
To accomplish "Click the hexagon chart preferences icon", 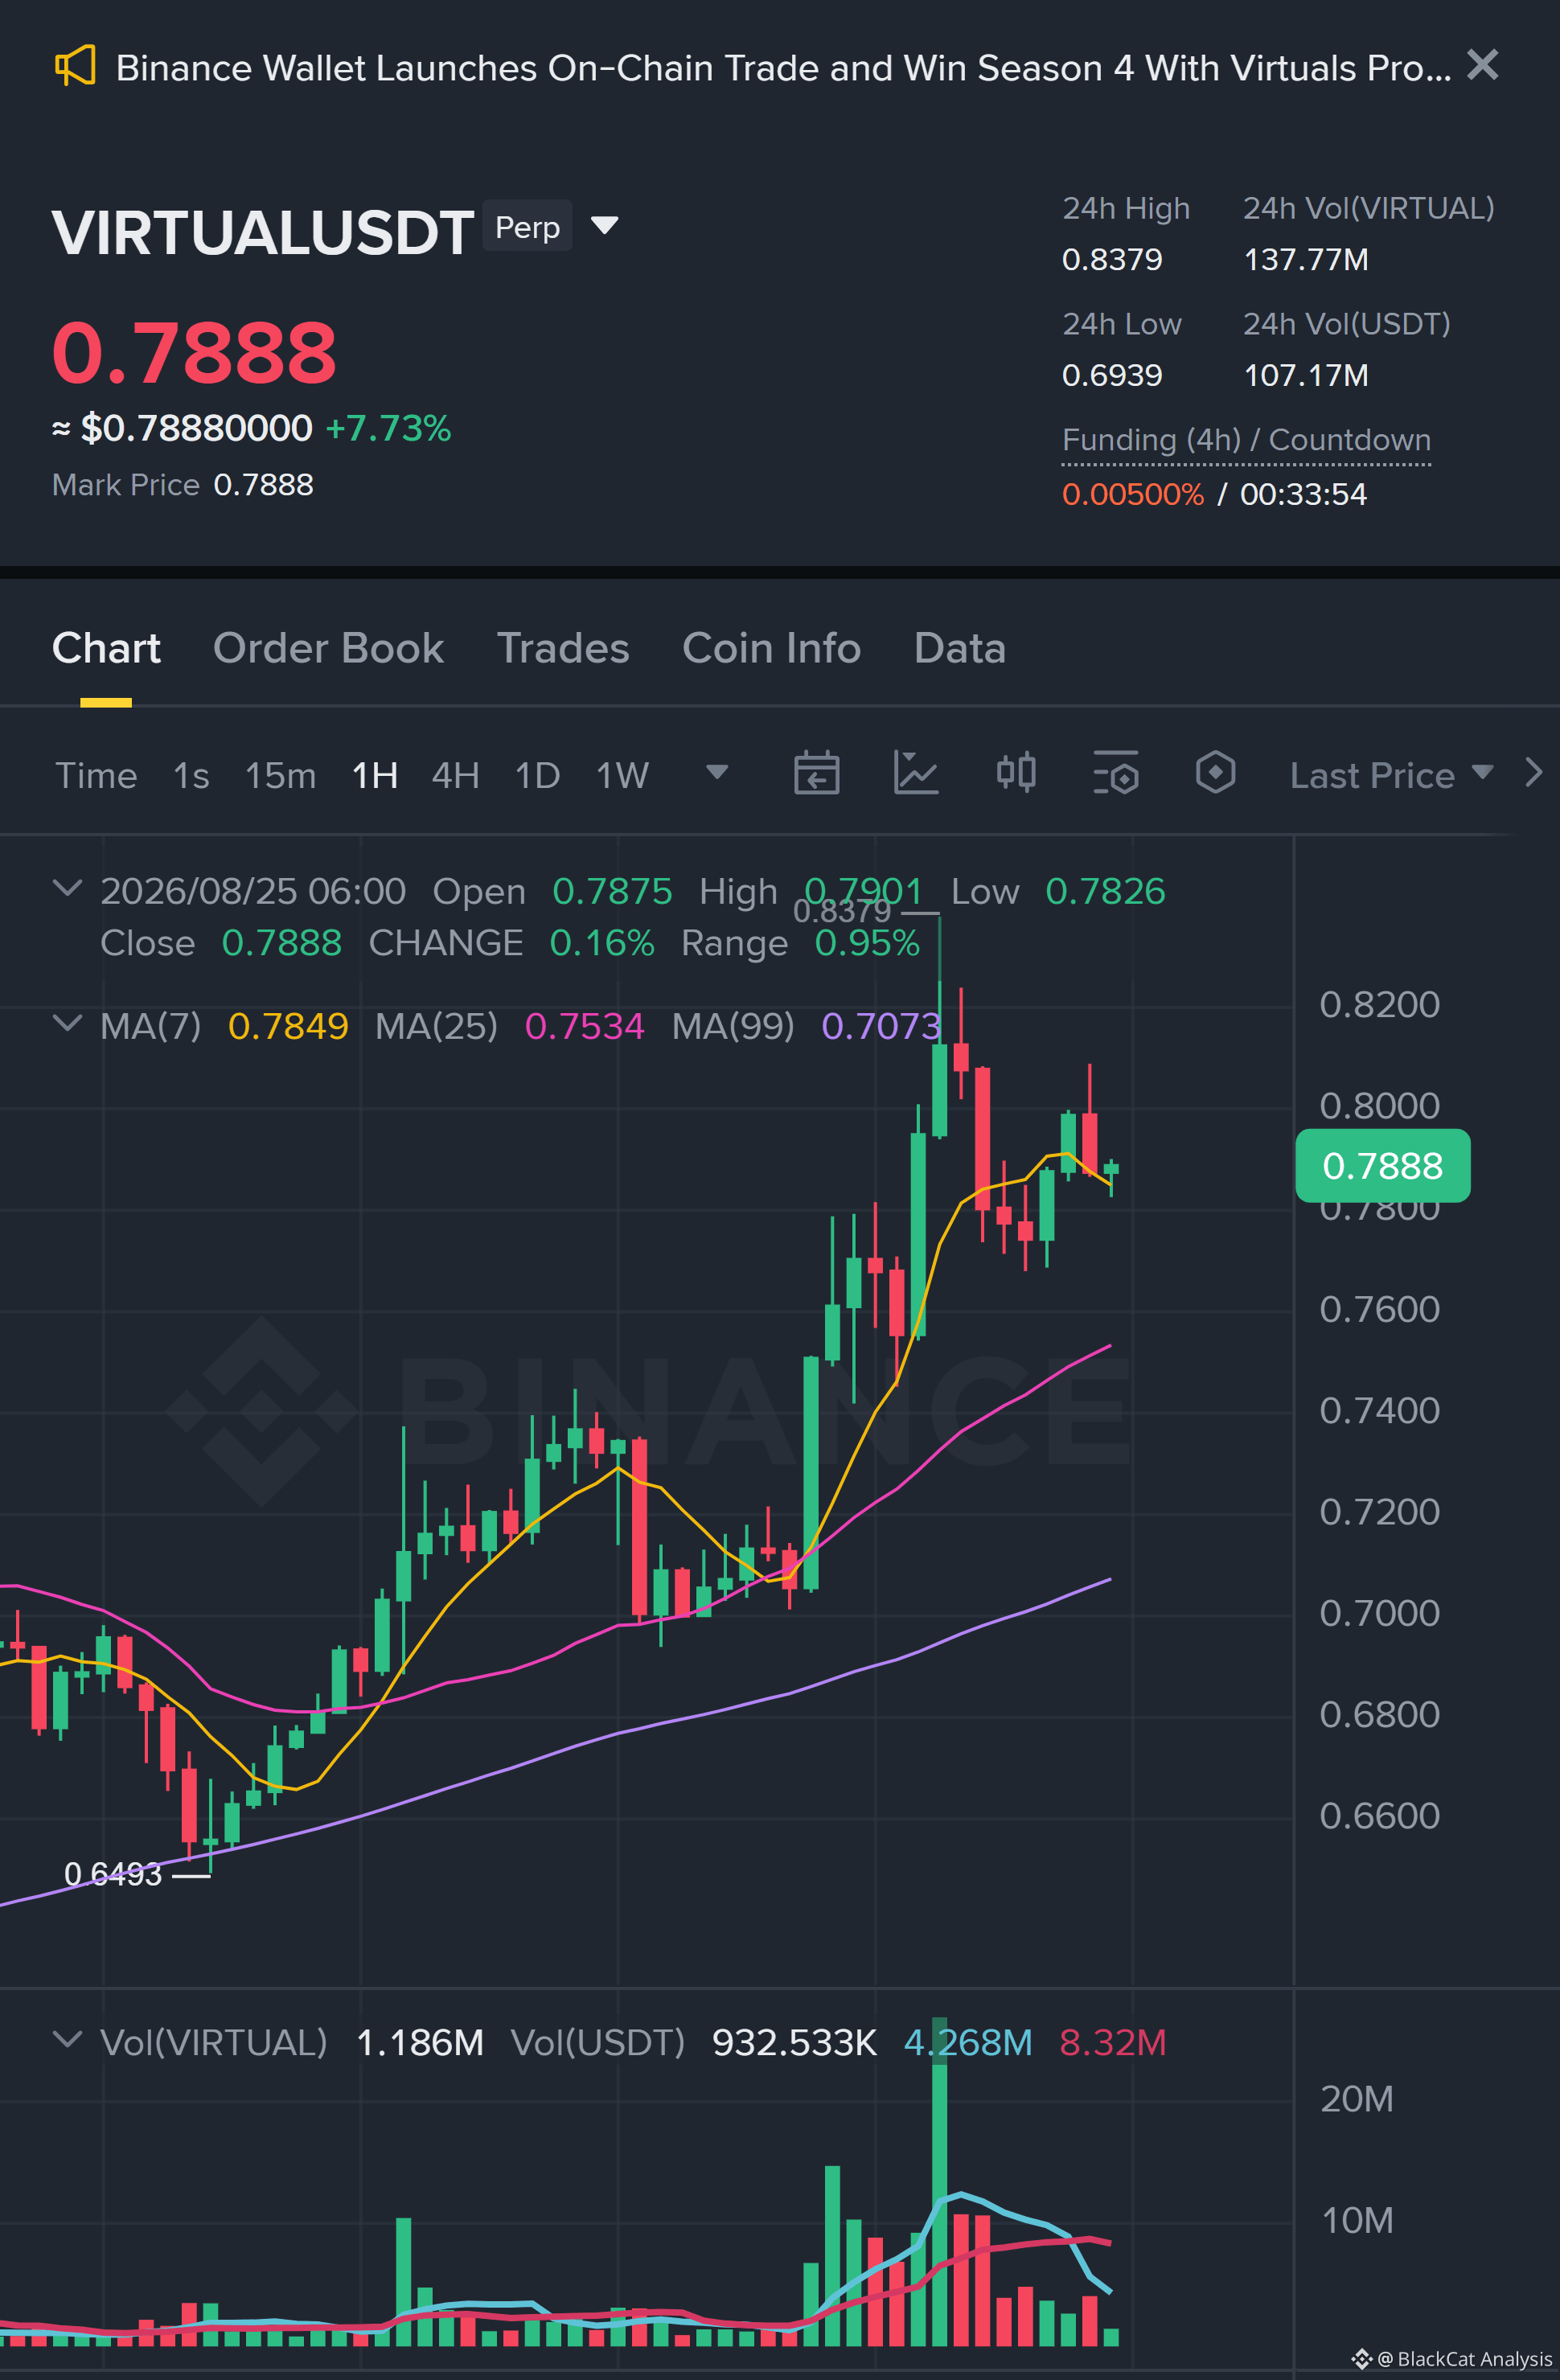I will pyautogui.click(x=1215, y=773).
